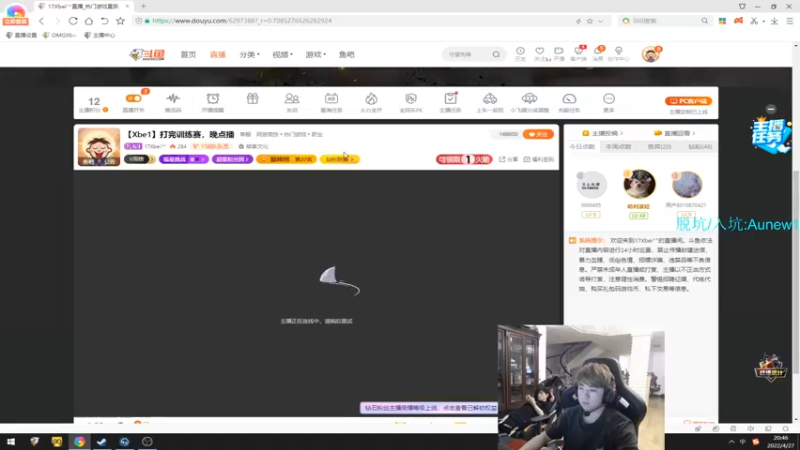
Task: Open the Steam icon in taskbar
Action: click(x=102, y=442)
